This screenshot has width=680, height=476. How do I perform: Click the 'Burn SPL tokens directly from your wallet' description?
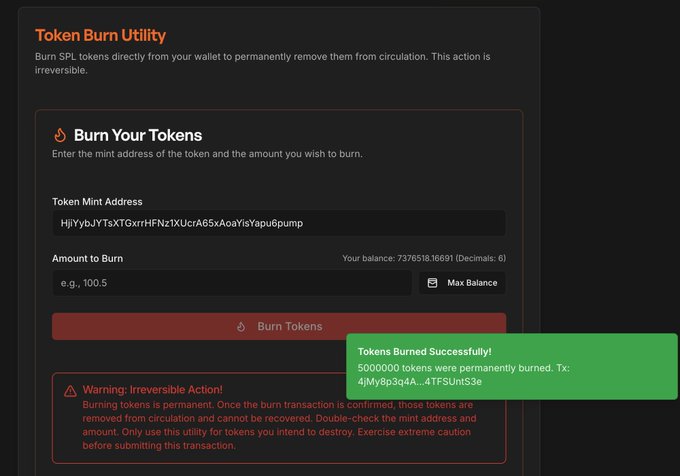263,63
